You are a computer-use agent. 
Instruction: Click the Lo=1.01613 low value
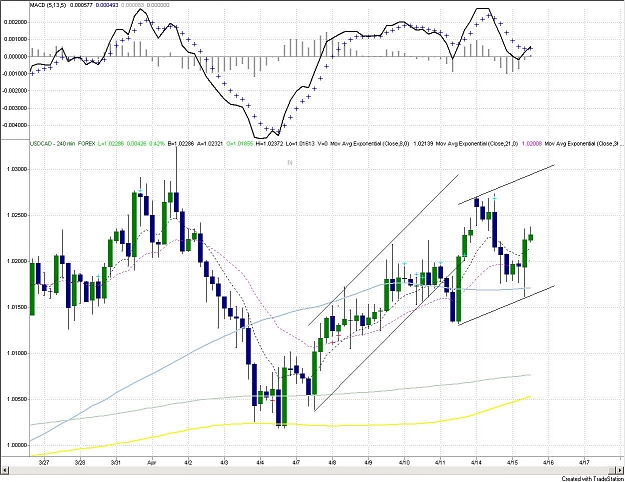(300, 144)
